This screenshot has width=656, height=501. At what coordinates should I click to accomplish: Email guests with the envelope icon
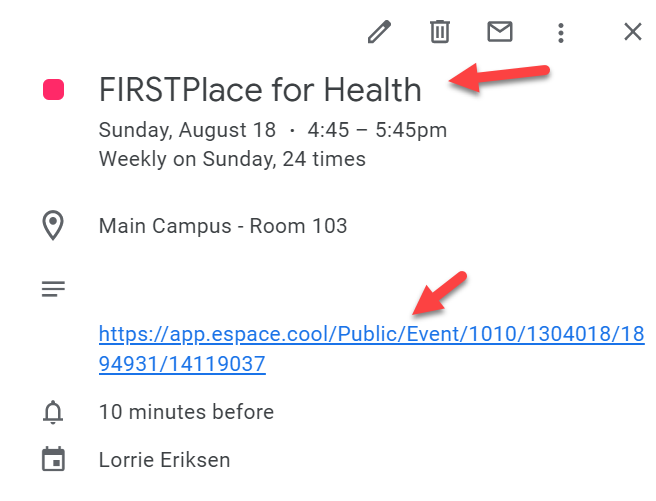500,32
